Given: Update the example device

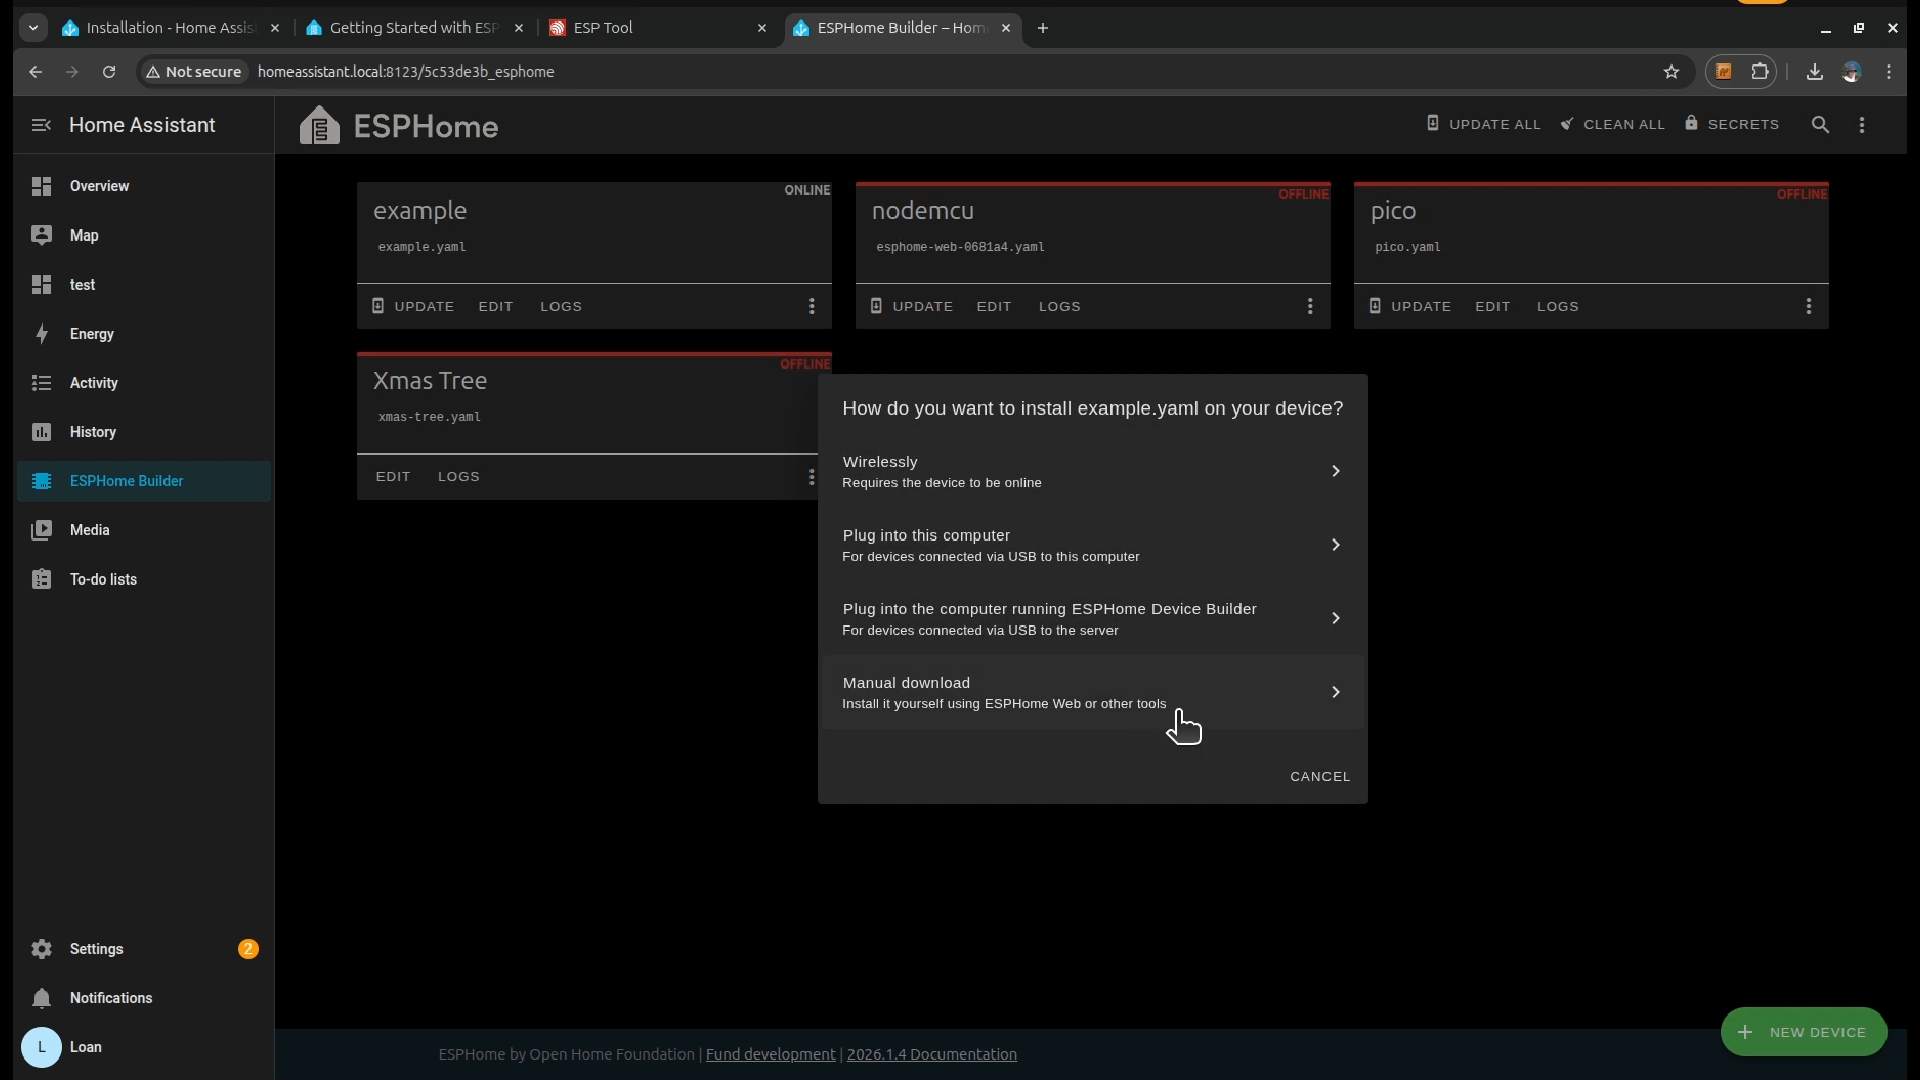Looking at the screenshot, I should click(x=413, y=306).
